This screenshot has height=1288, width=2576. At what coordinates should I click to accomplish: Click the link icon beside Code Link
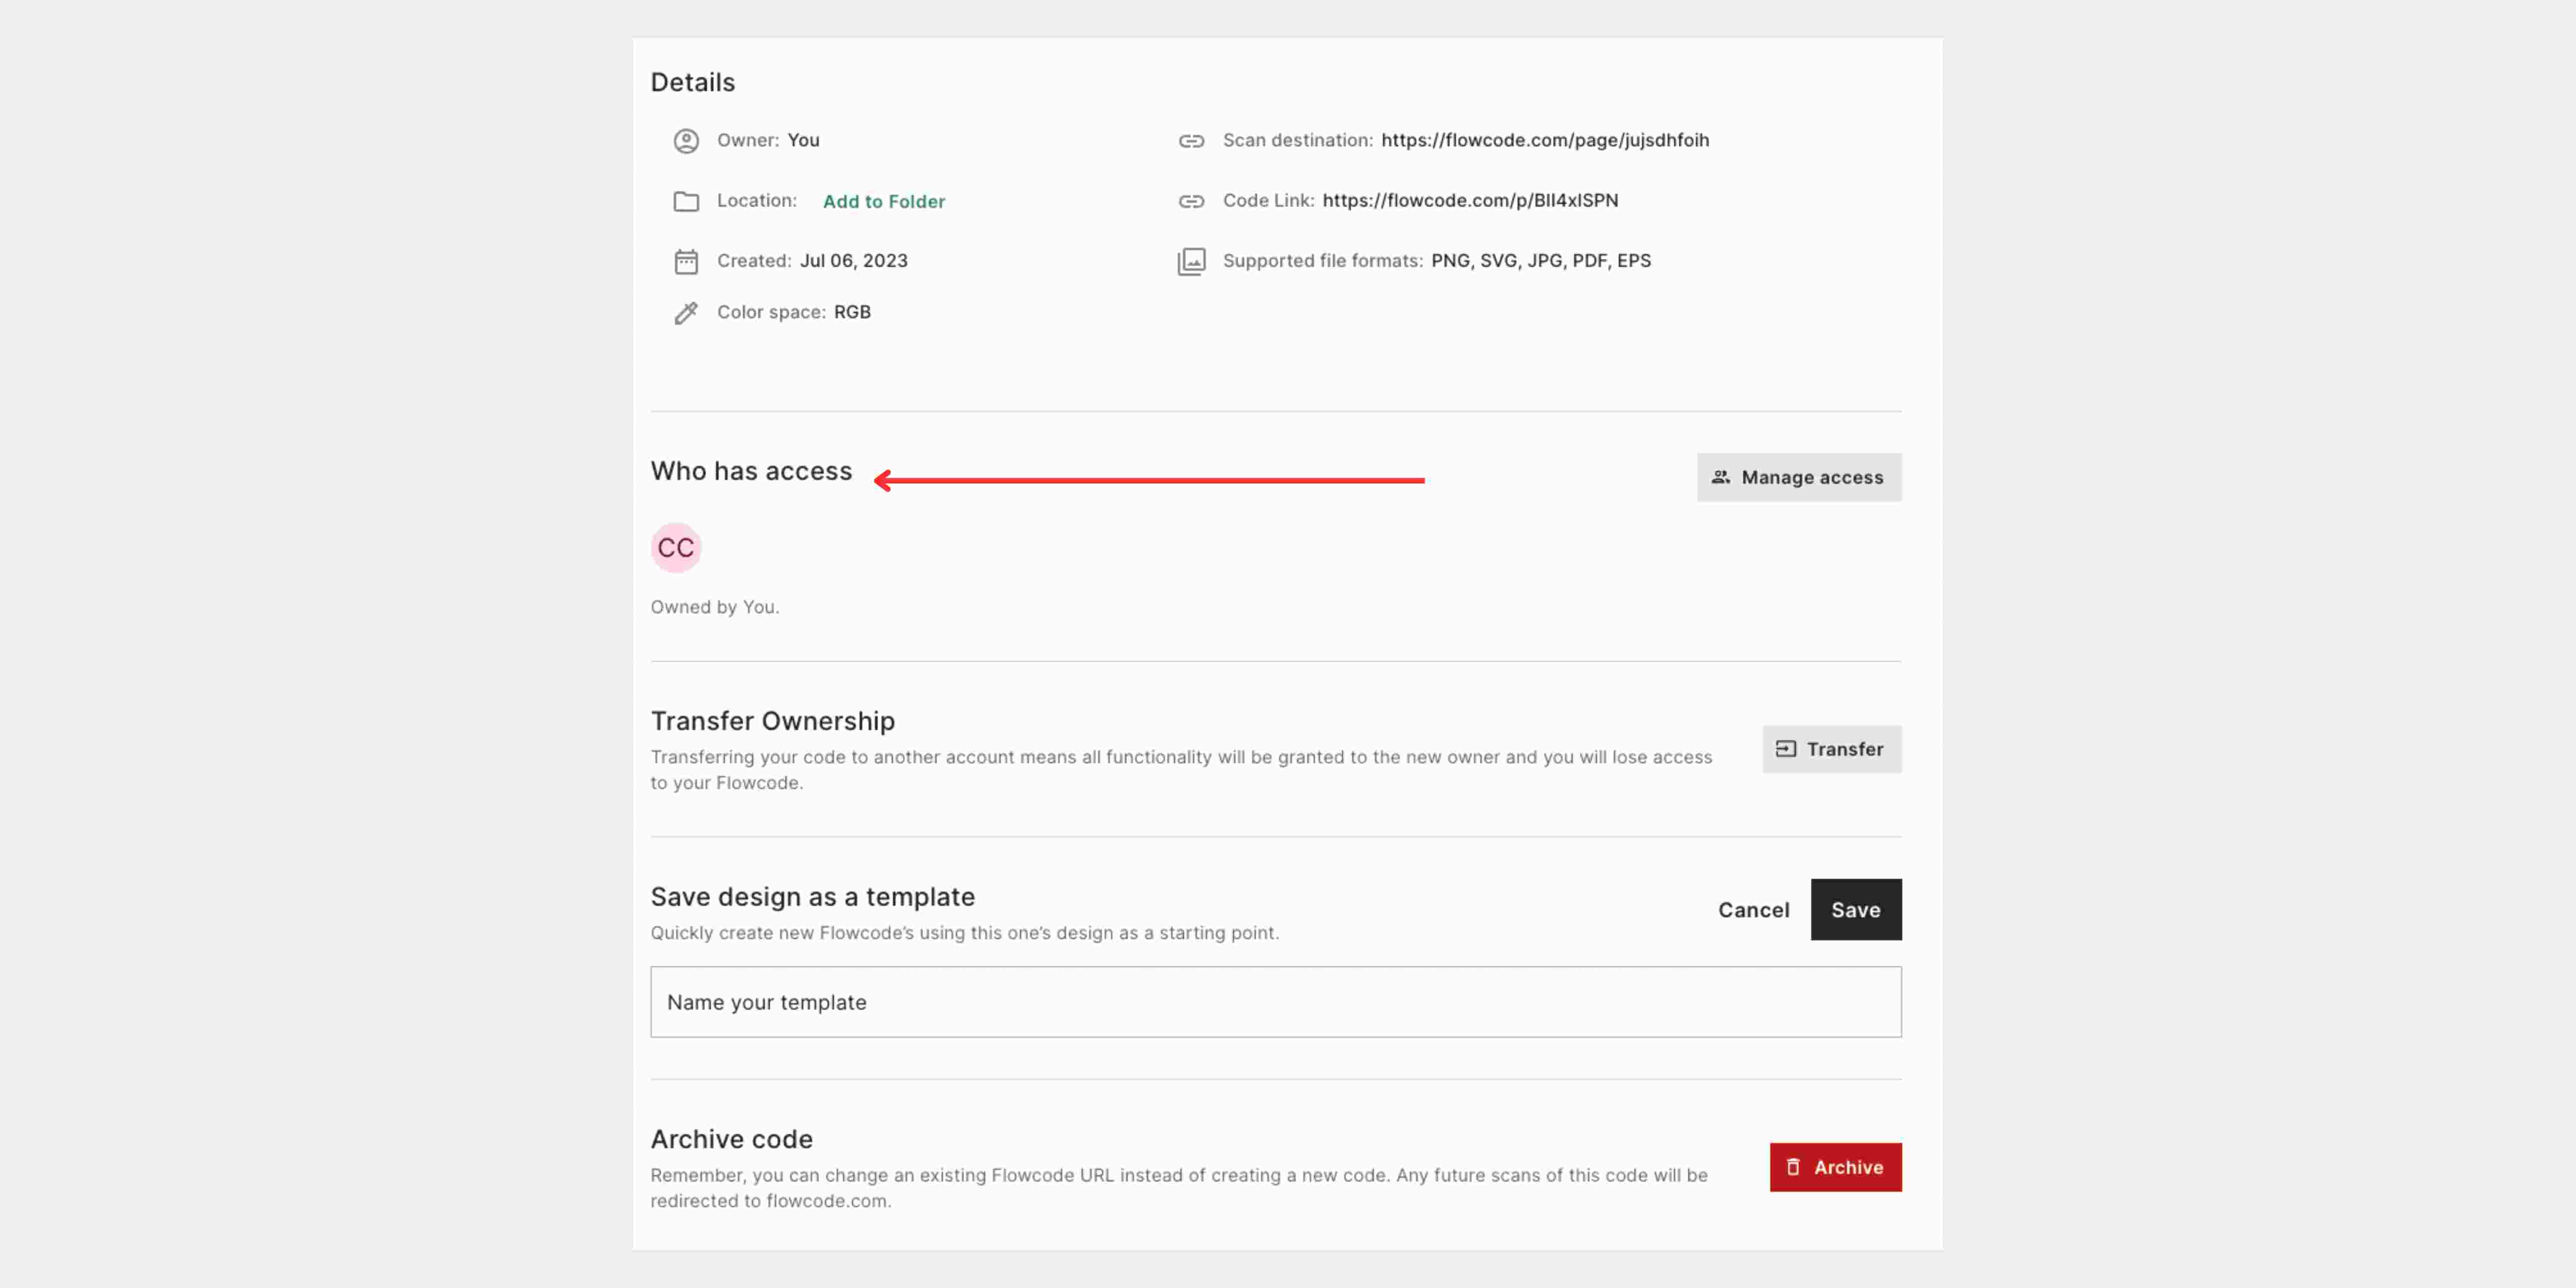(x=1193, y=201)
